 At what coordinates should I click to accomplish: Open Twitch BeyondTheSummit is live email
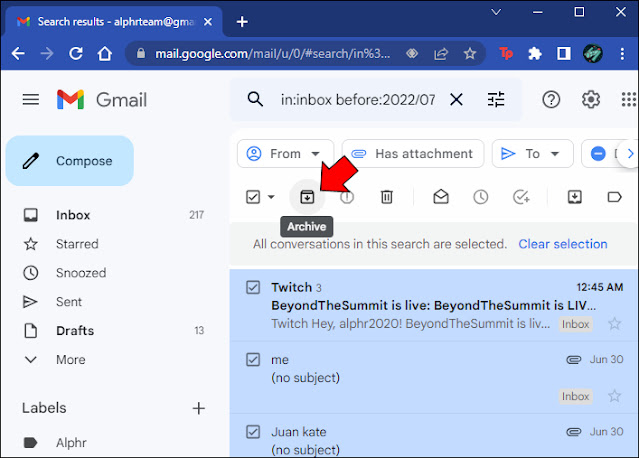(x=434, y=305)
